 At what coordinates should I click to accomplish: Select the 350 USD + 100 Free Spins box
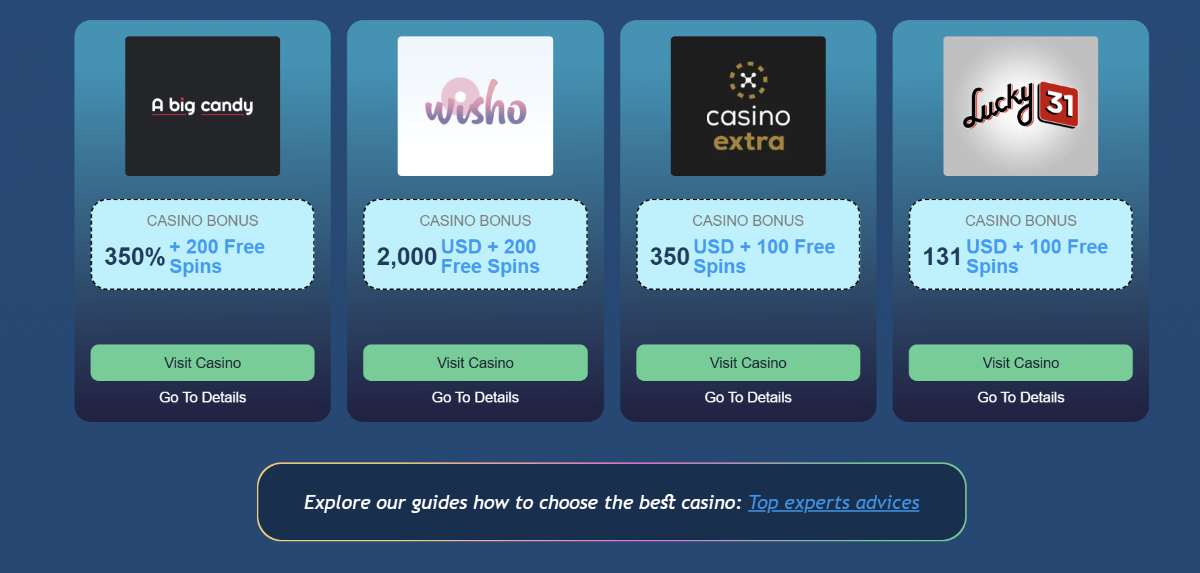coord(748,245)
